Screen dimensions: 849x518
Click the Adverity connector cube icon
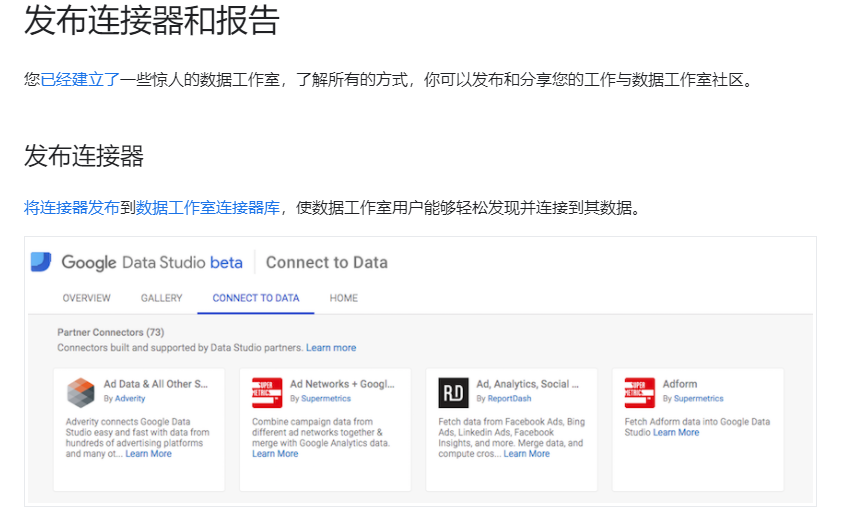(x=81, y=393)
